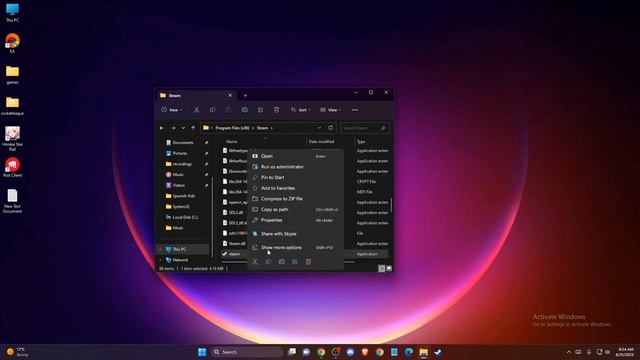Open the EA desktop shortcut
Image resolution: width=640 pixels, height=360 pixels.
click(x=12, y=43)
